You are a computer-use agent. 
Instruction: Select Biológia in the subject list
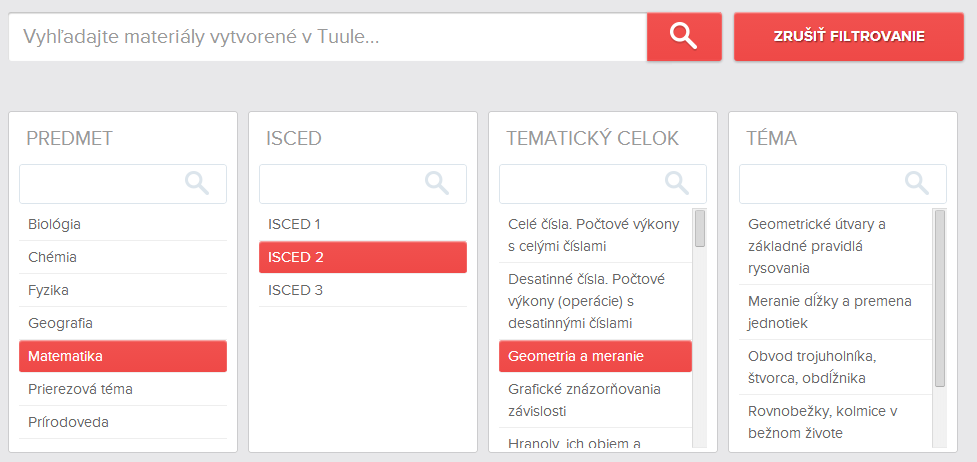pos(123,224)
